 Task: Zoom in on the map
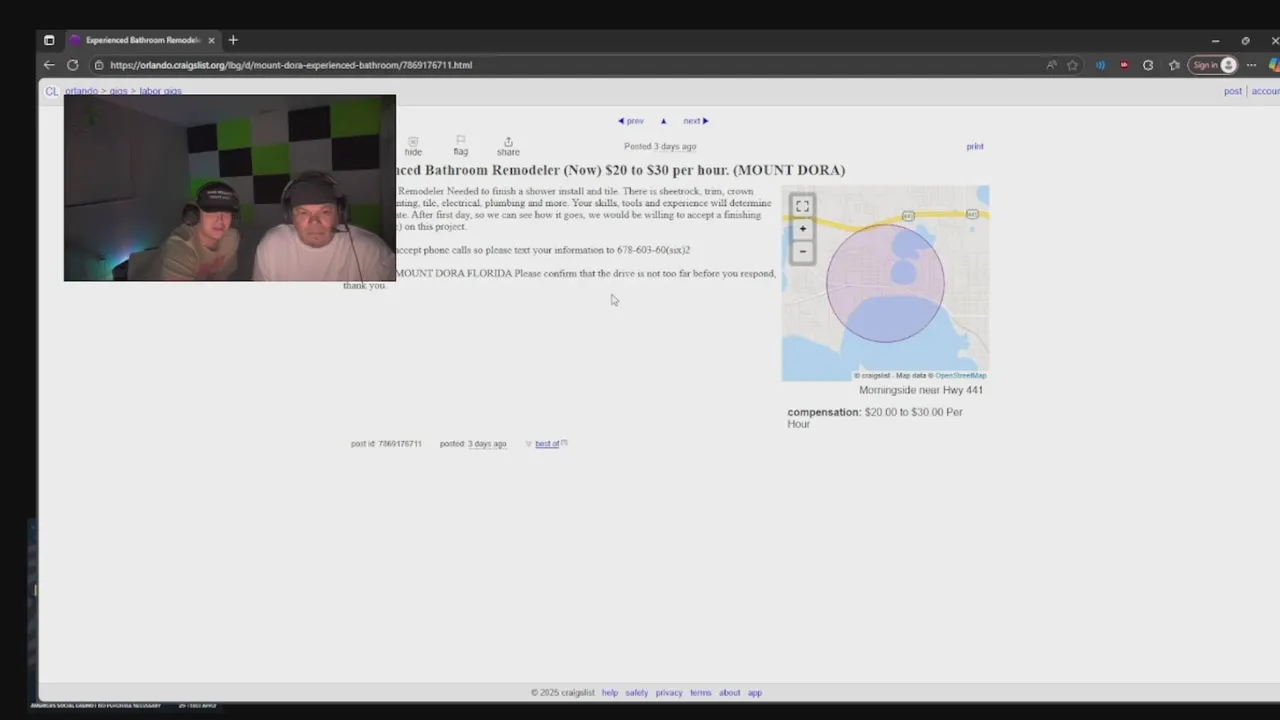[802, 229]
